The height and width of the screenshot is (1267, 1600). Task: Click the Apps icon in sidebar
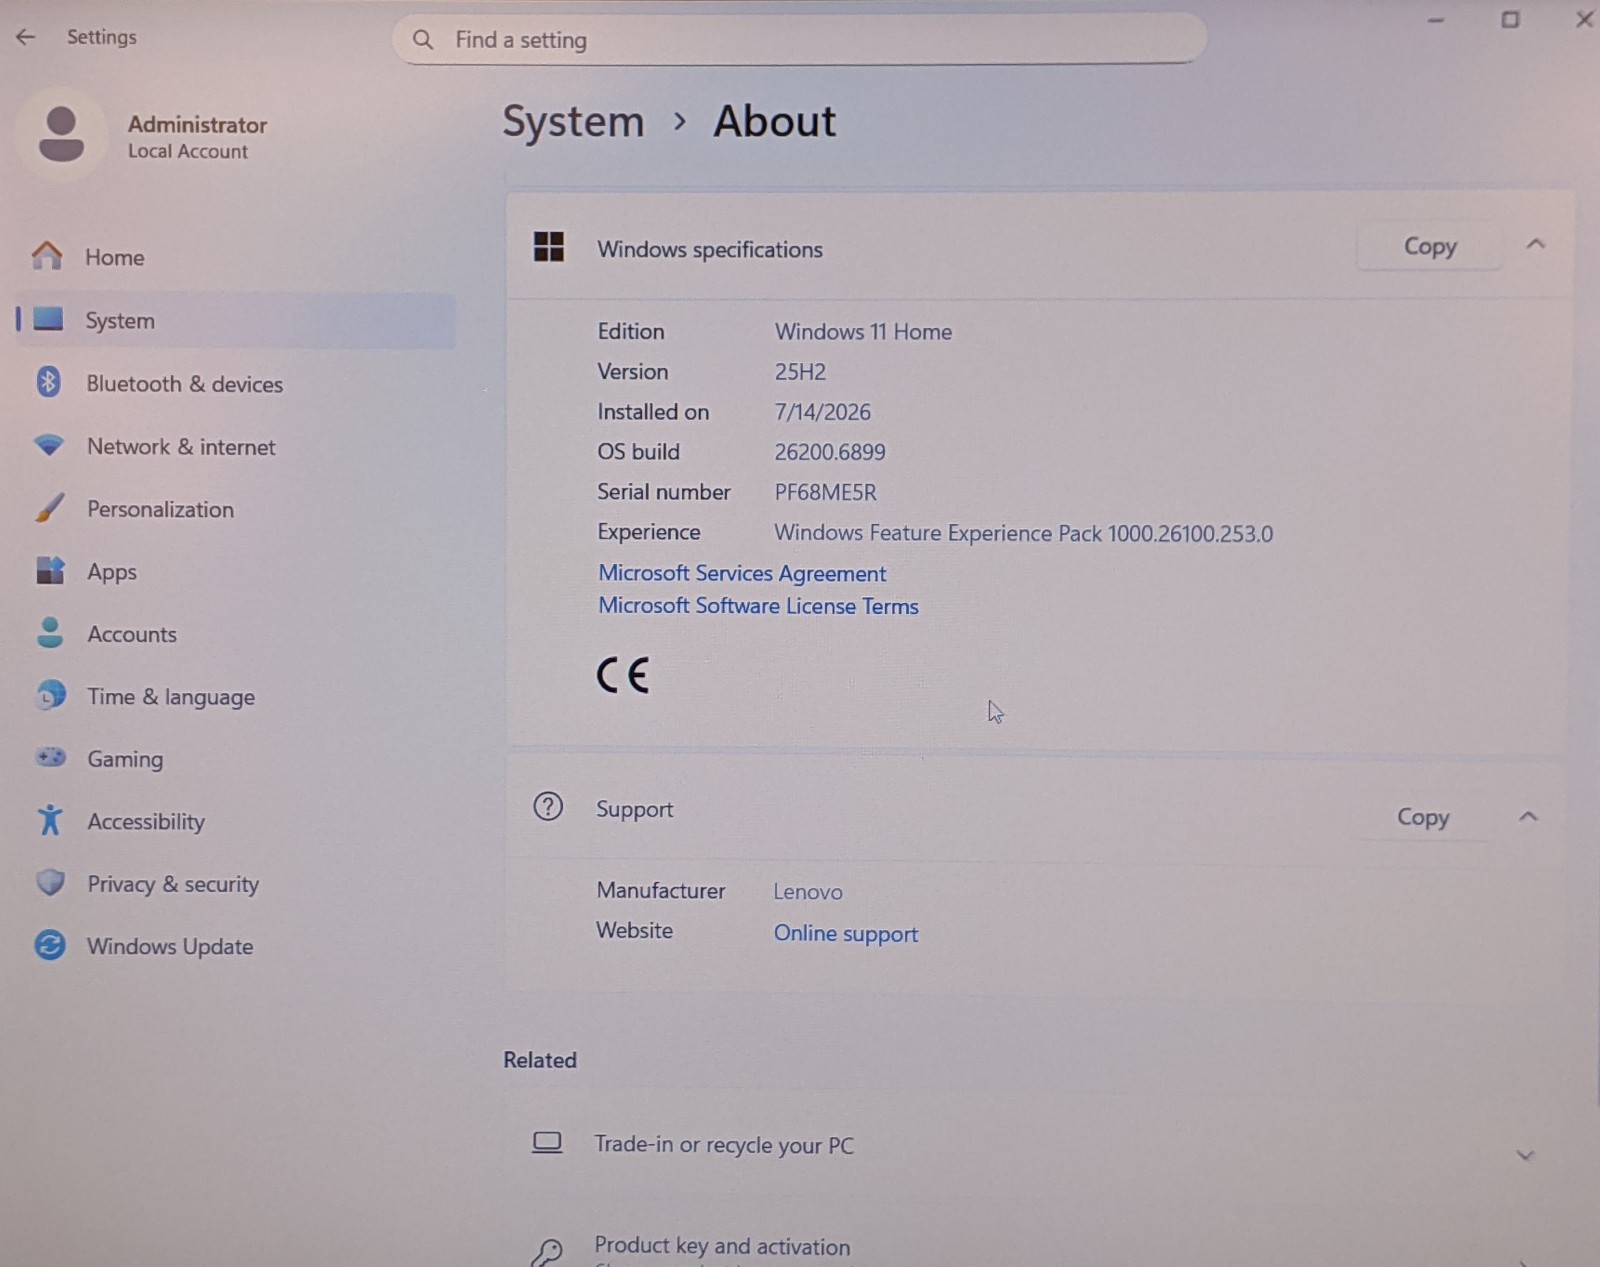coord(50,570)
